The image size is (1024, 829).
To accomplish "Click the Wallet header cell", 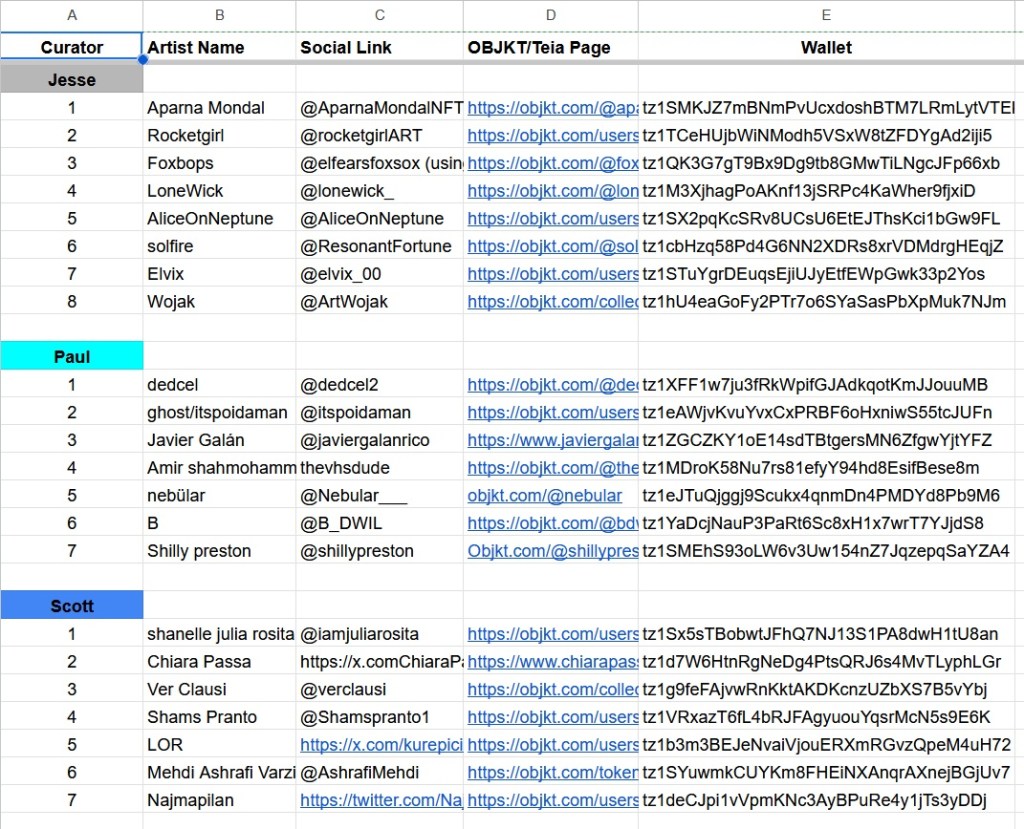I will pos(826,47).
